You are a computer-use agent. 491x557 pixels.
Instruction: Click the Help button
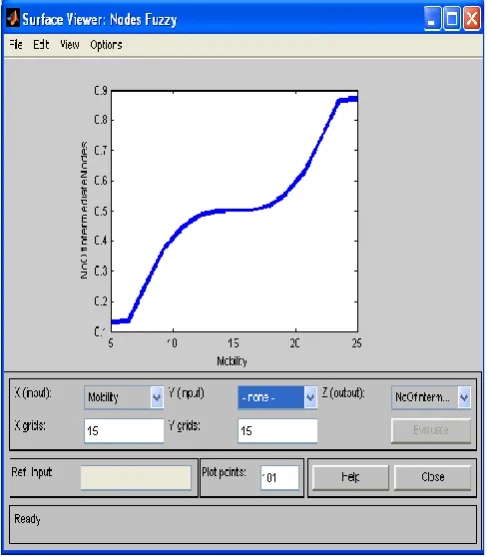350,477
